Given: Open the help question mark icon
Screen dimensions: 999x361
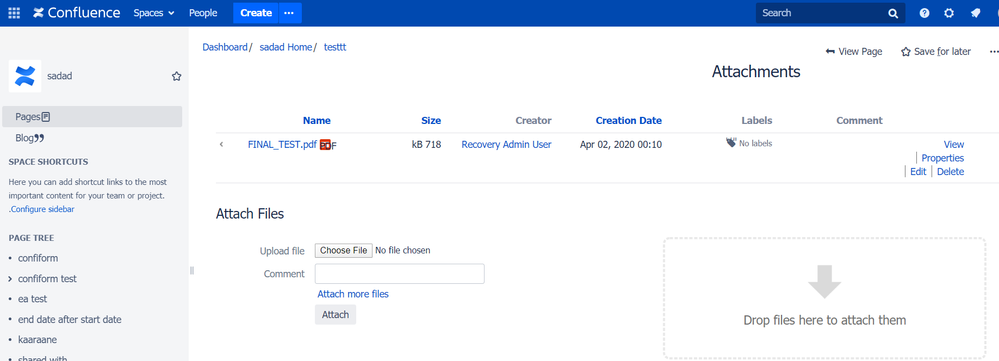Looking at the screenshot, I should click(x=924, y=13).
